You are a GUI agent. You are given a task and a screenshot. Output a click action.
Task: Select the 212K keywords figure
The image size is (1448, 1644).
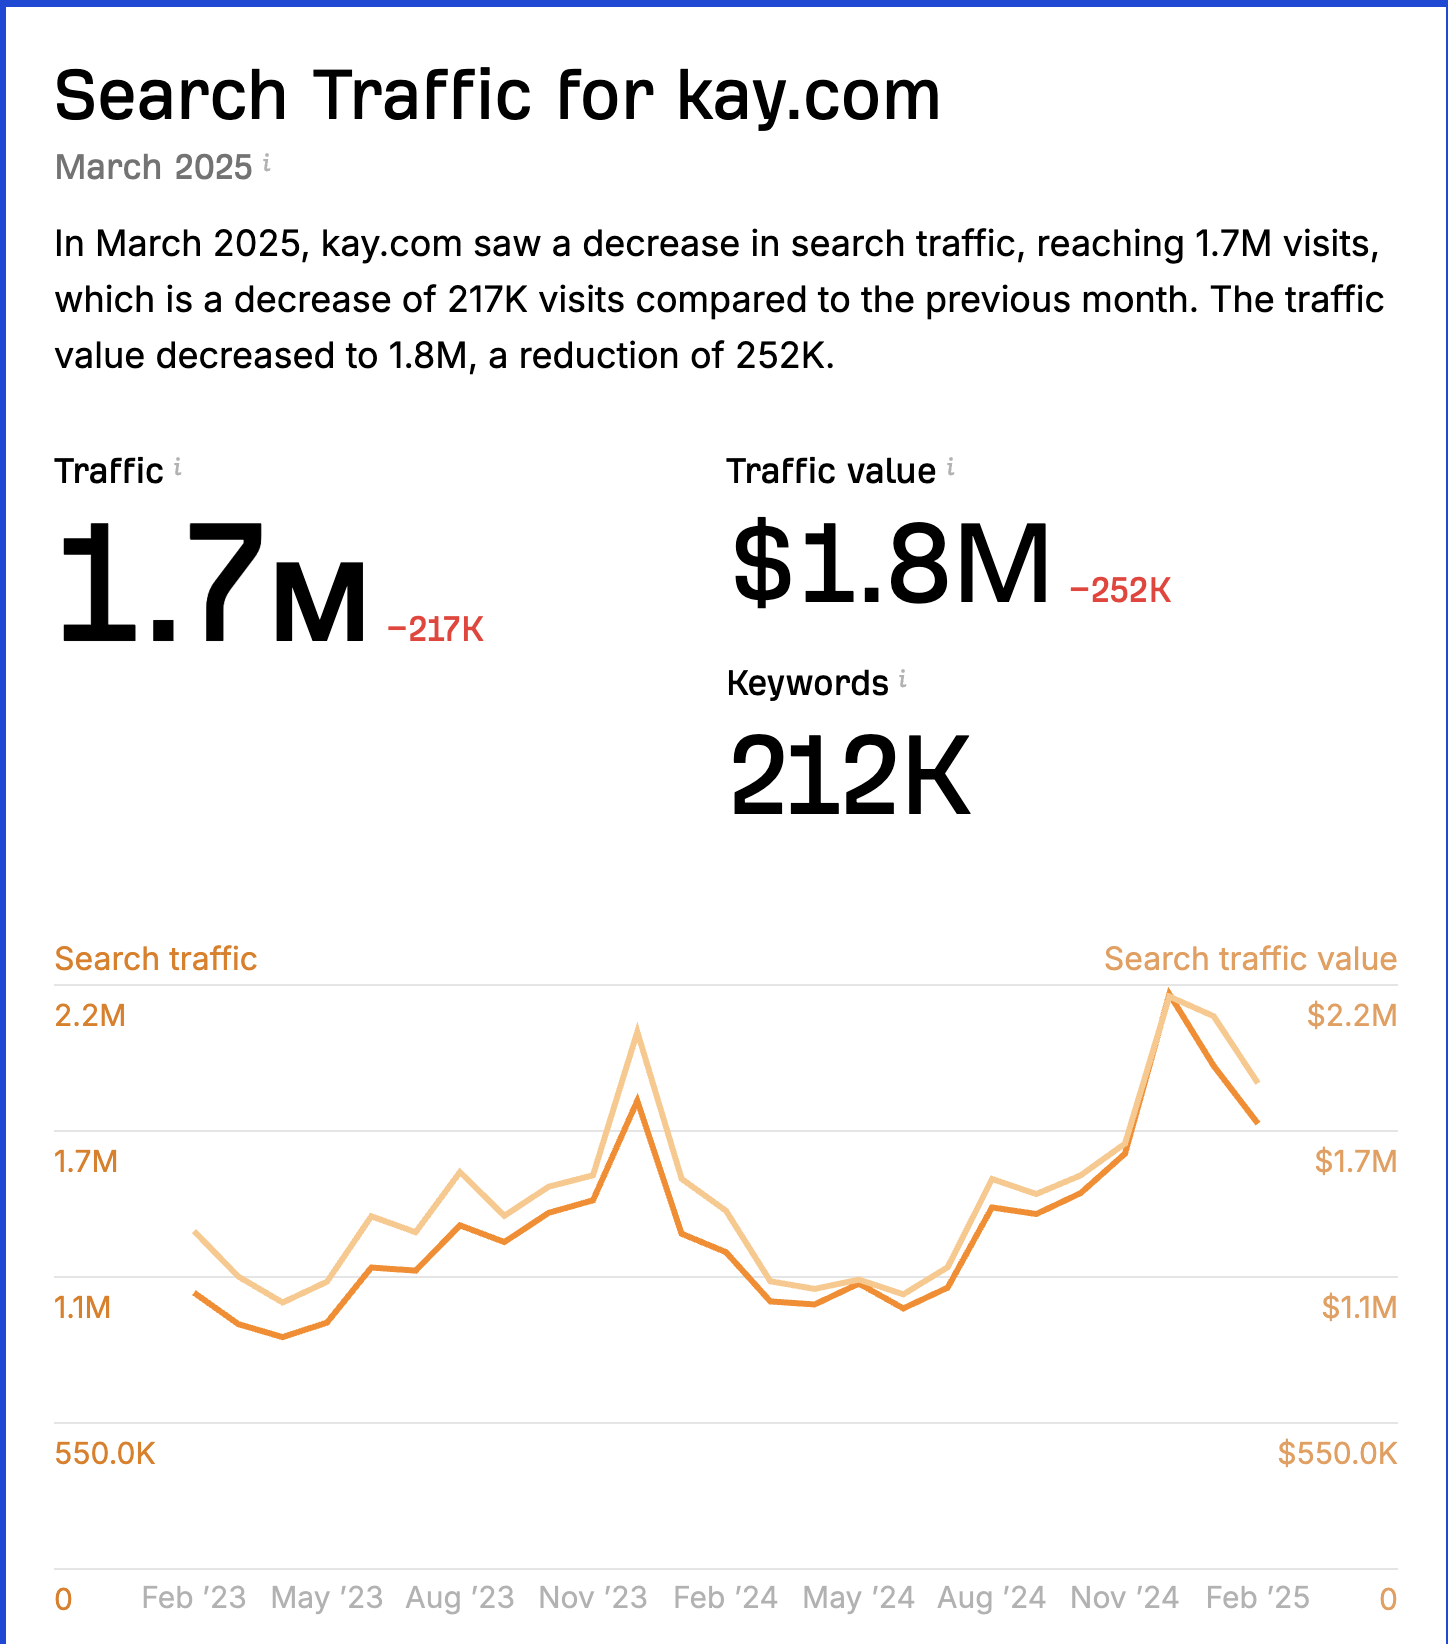coord(850,776)
